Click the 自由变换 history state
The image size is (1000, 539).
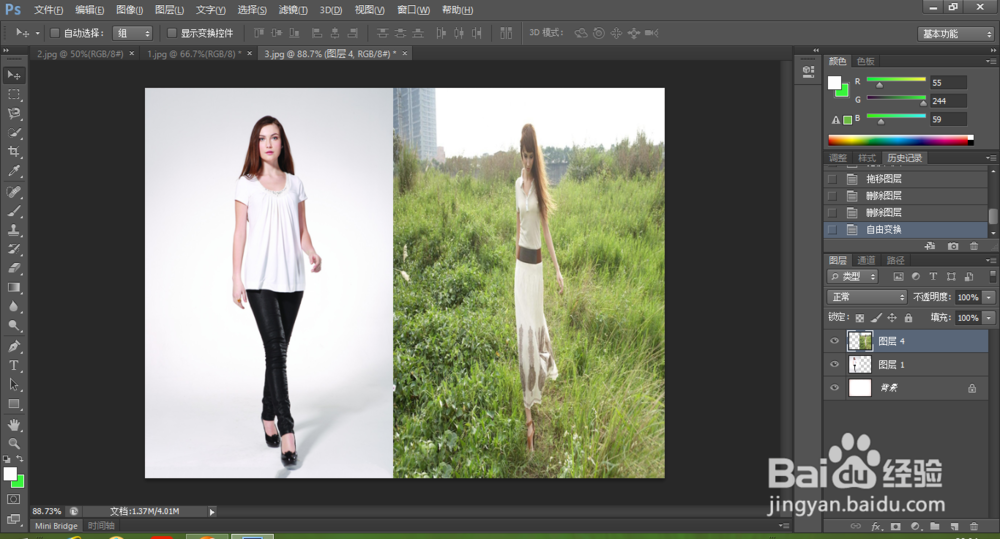point(883,230)
